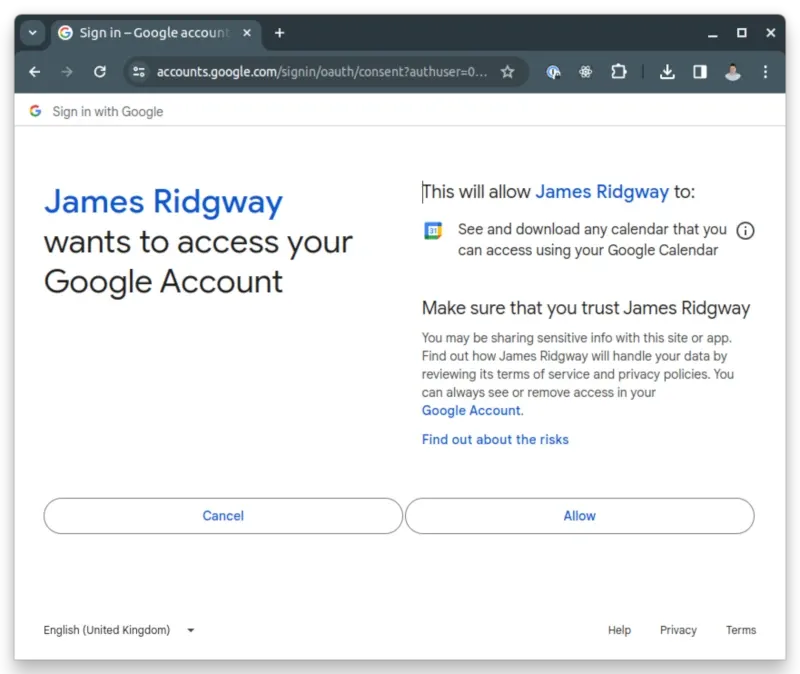Screen dimensions: 800x674
Task: Open the Help link in footer
Action: pos(619,630)
